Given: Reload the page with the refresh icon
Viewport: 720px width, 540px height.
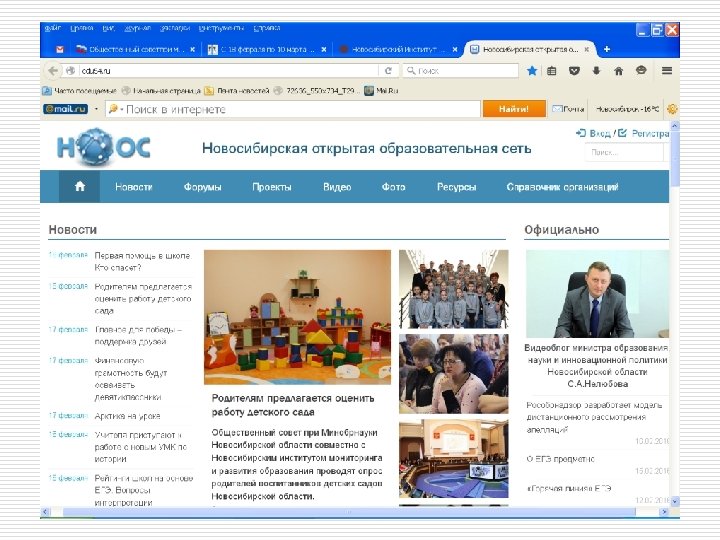Looking at the screenshot, I should [388, 71].
